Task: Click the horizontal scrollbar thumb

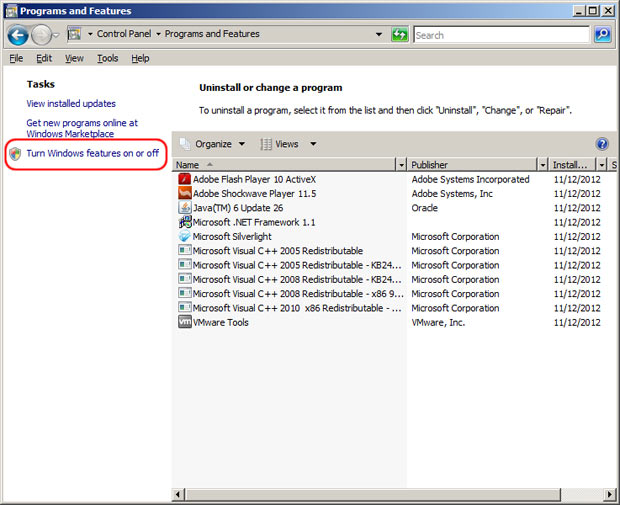Action: (372, 494)
